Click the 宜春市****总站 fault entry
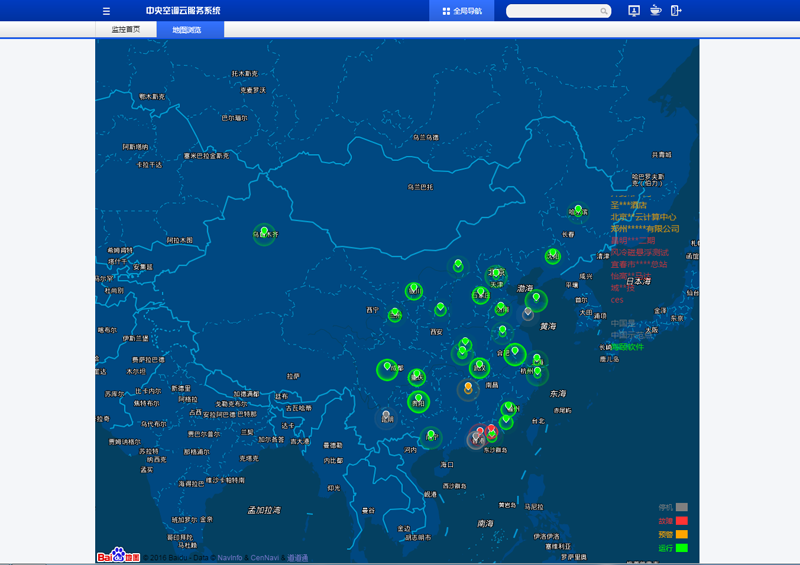Viewport: 800px width, 565px height. (639, 264)
